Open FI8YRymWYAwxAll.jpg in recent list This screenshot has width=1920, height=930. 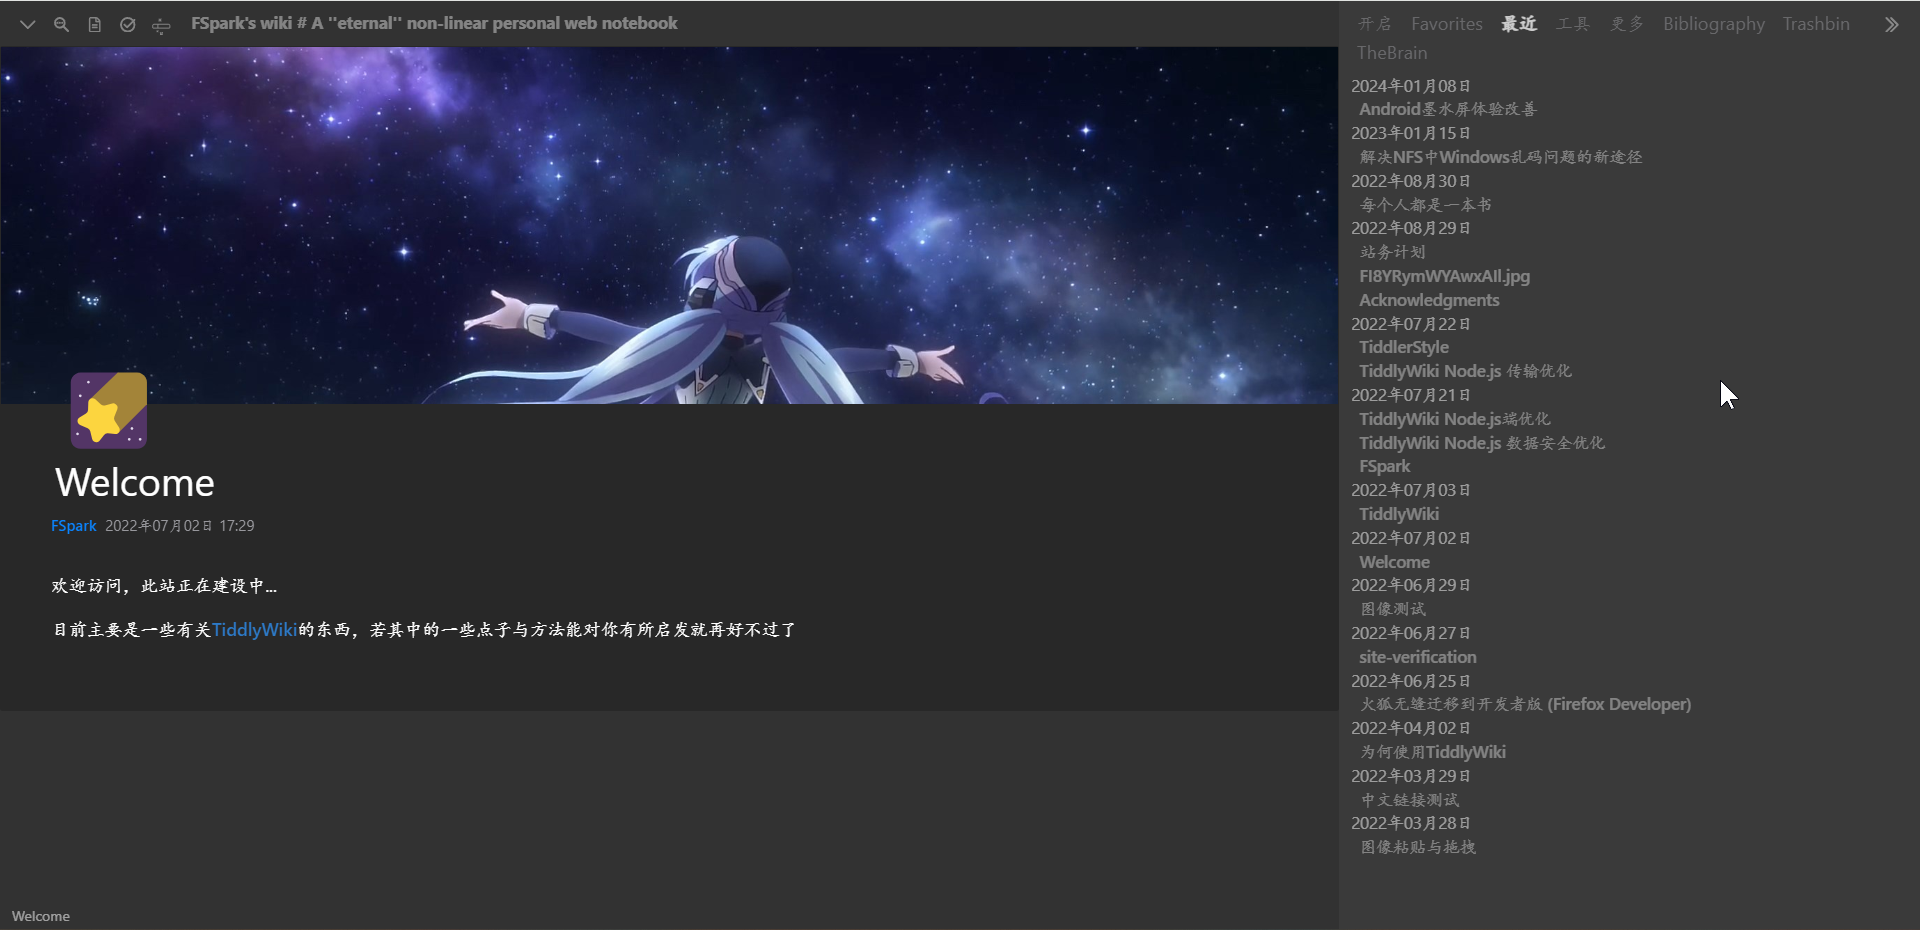pyautogui.click(x=1444, y=276)
